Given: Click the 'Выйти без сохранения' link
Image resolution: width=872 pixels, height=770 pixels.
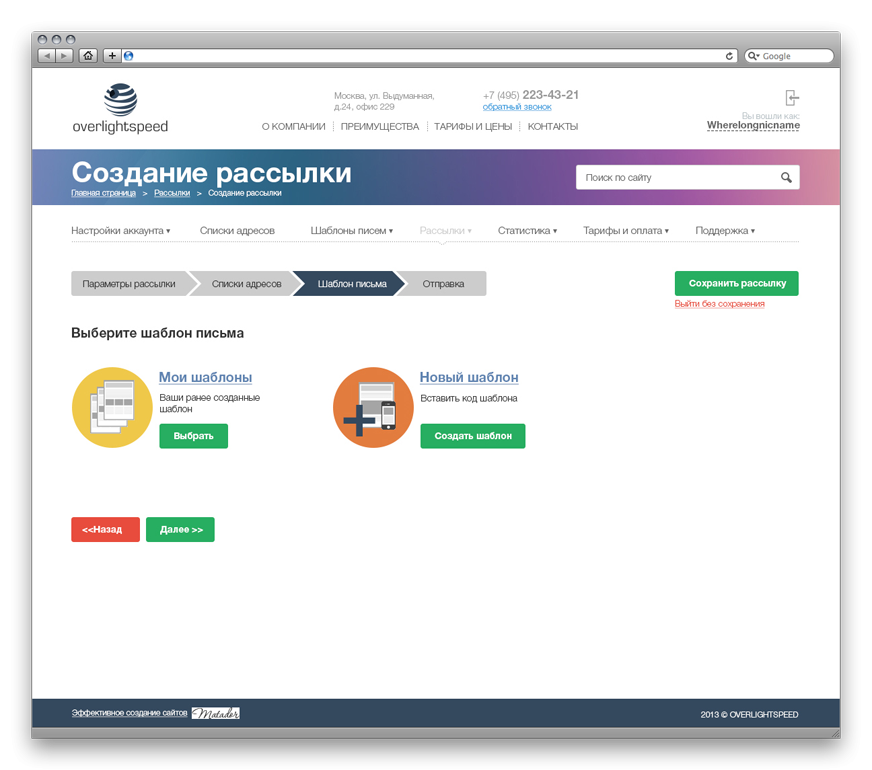Looking at the screenshot, I should pos(720,304).
